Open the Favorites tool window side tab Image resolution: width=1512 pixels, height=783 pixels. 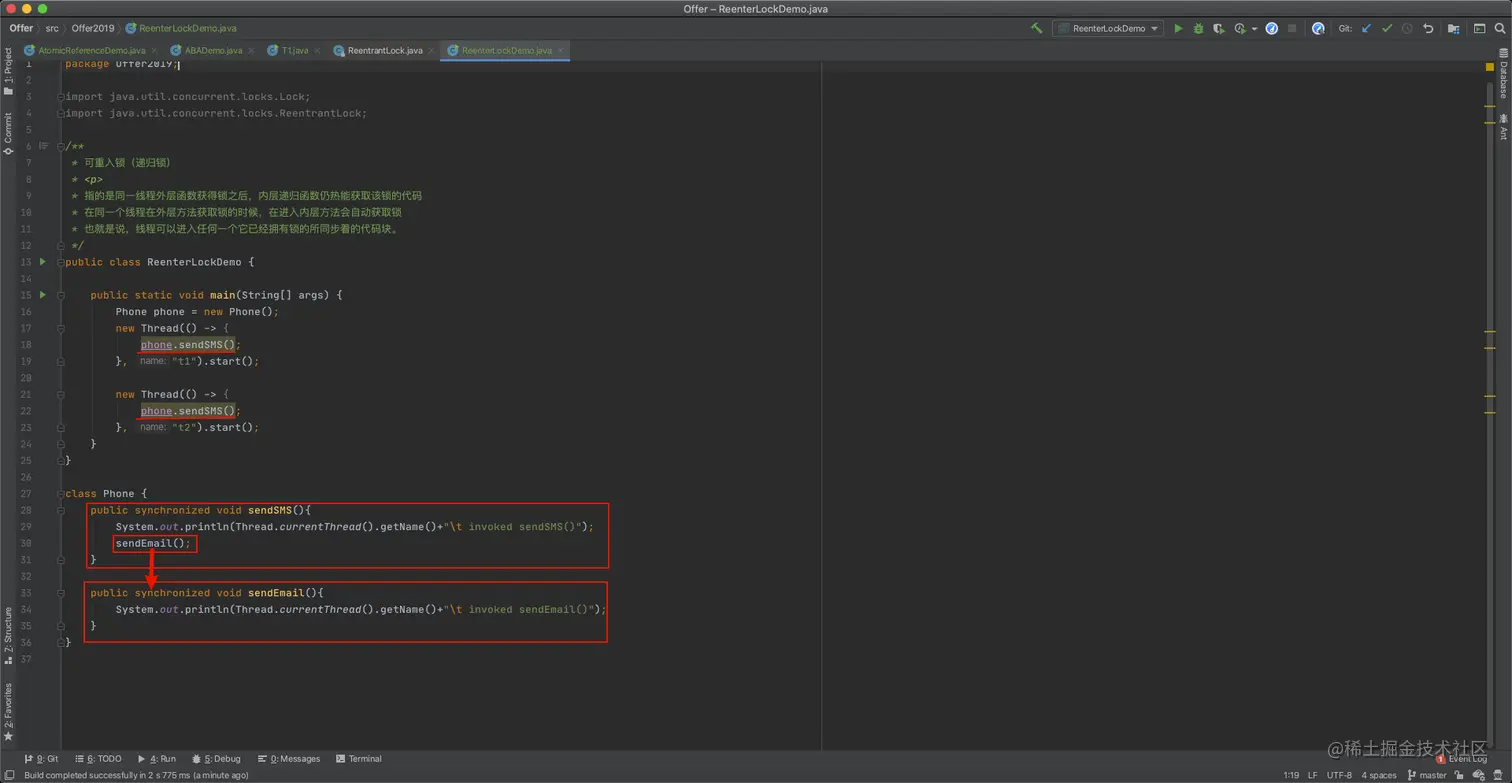(8, 712)
